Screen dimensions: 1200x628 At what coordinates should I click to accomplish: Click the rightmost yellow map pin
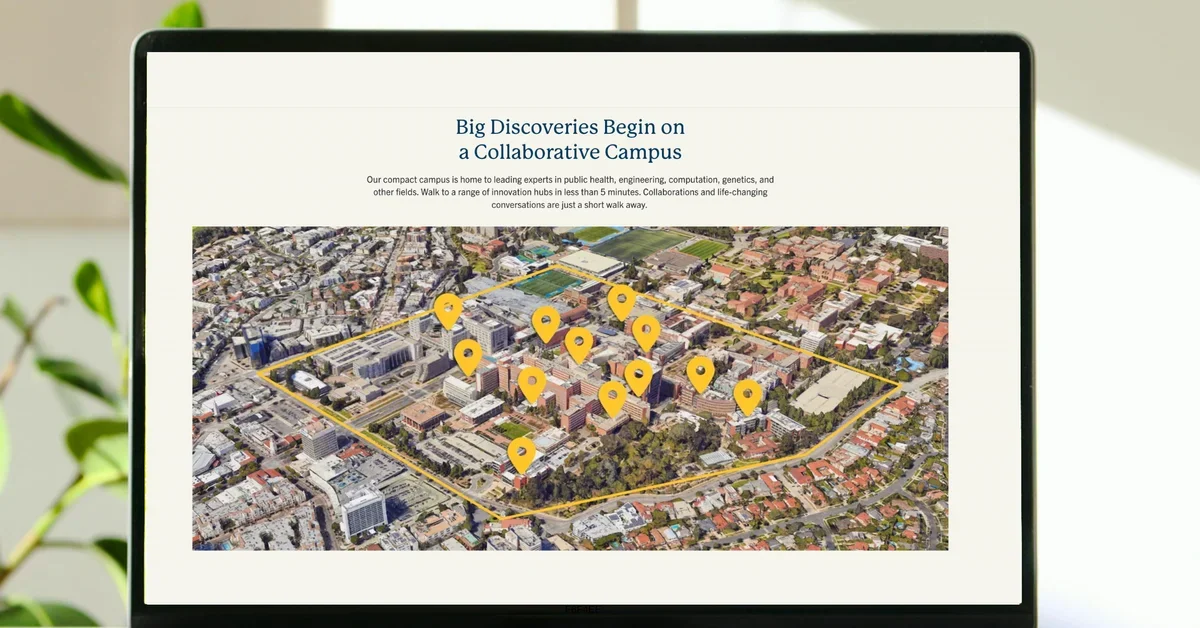tap(748, 395)
